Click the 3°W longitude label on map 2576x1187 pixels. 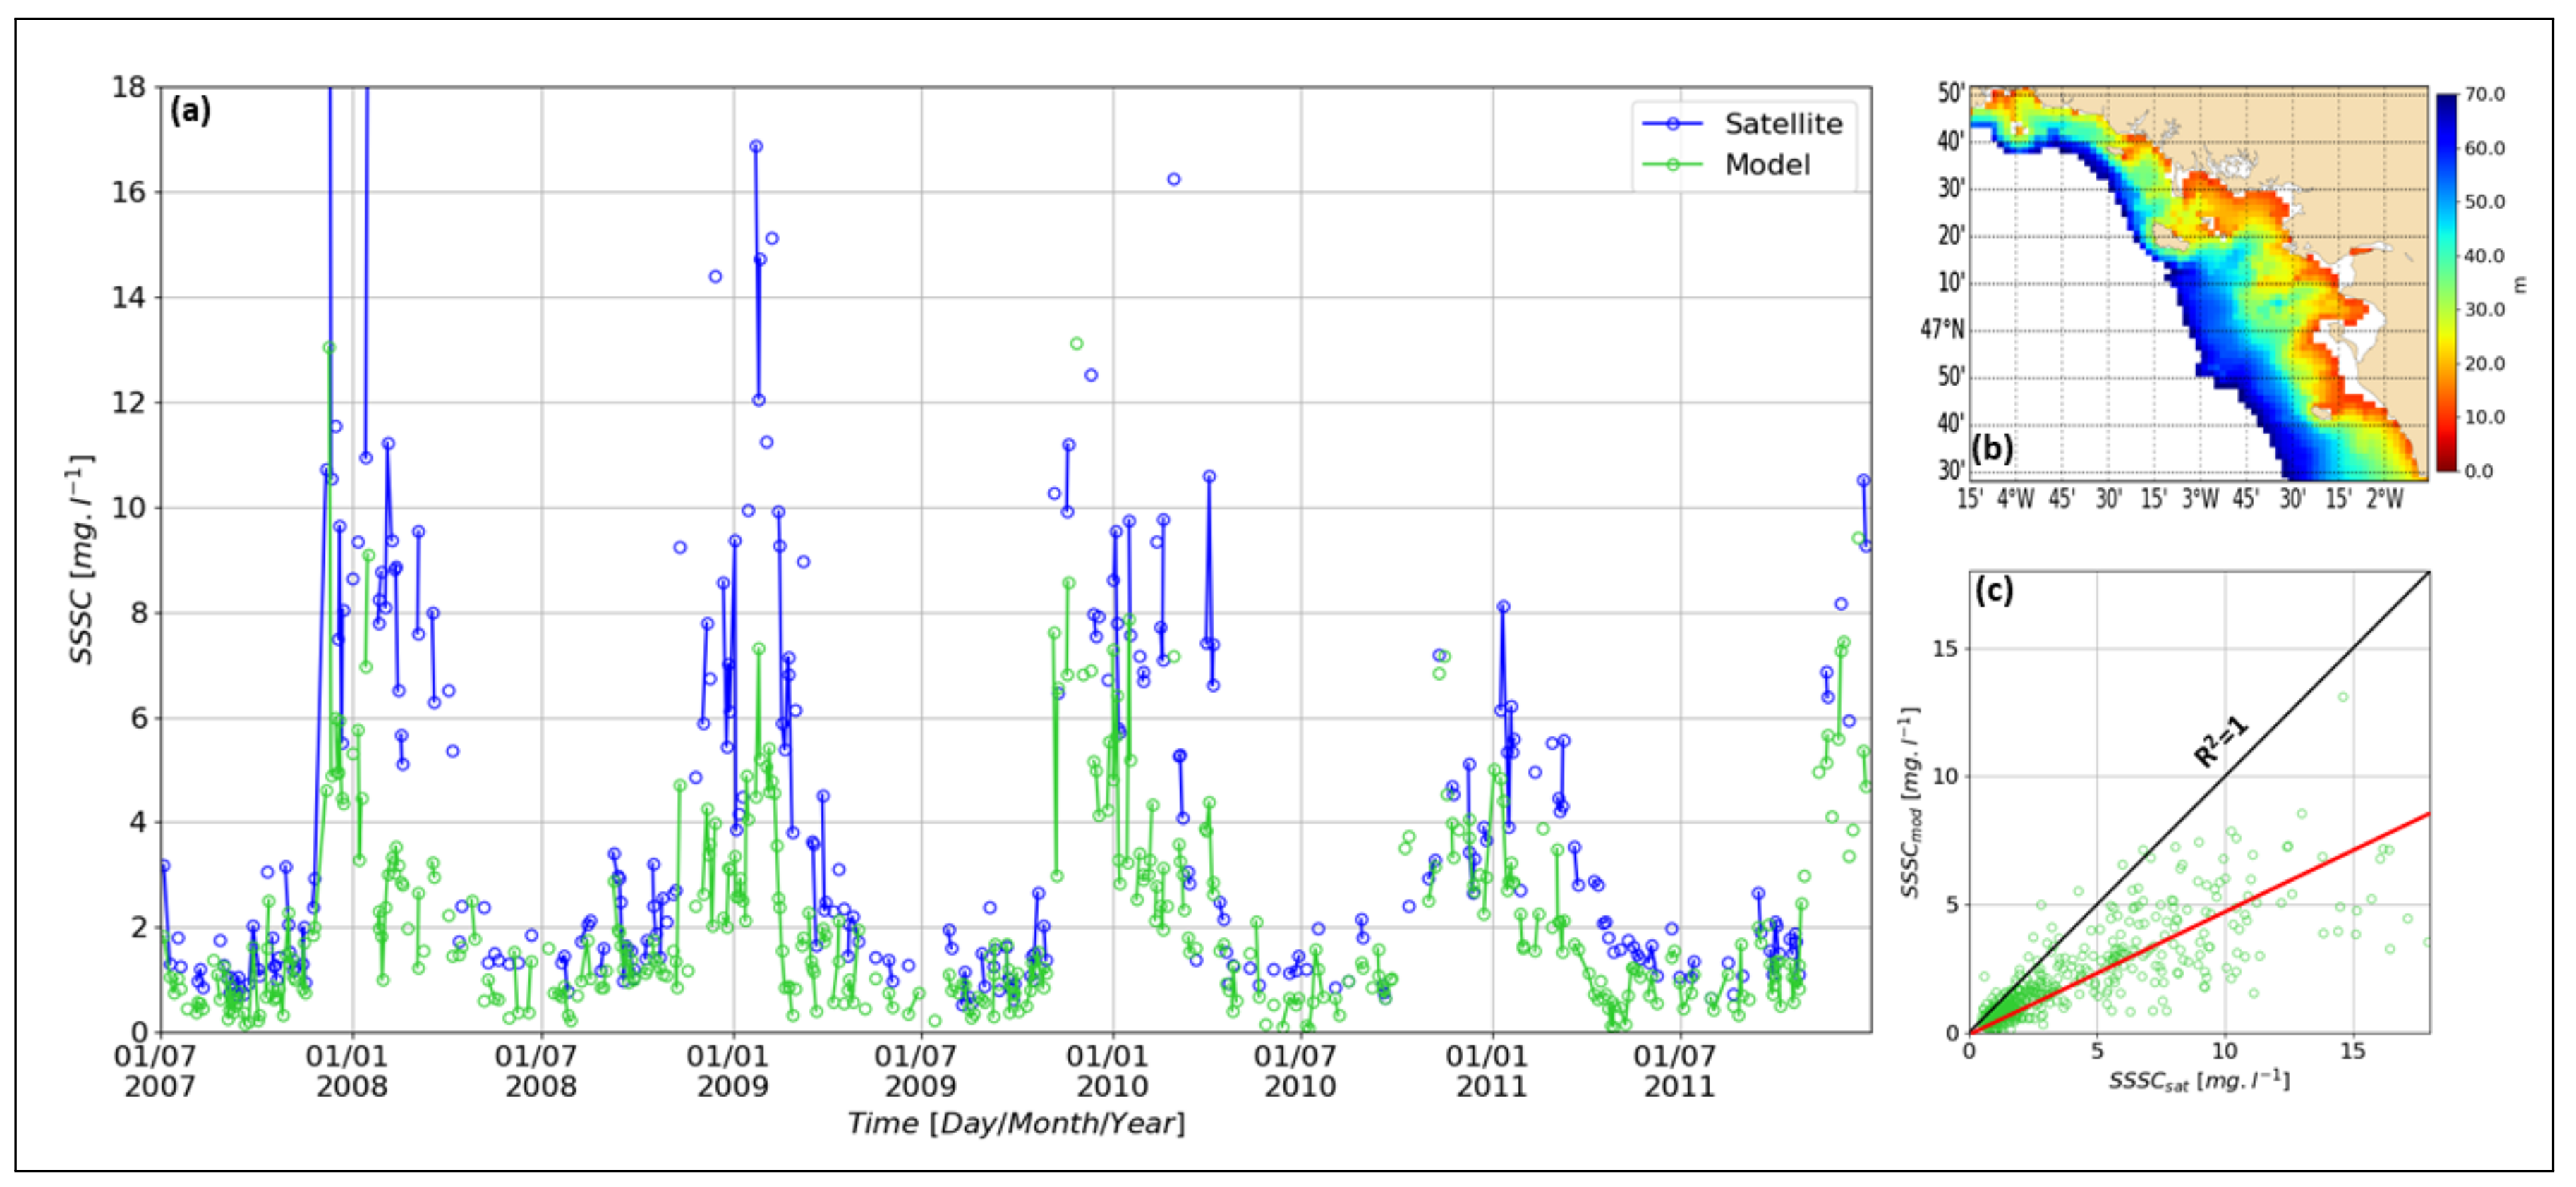(2200, 498)
